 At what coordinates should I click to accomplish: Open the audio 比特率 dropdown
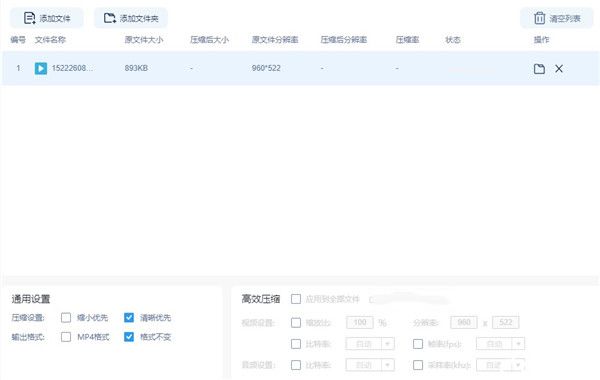click(370, 365)
